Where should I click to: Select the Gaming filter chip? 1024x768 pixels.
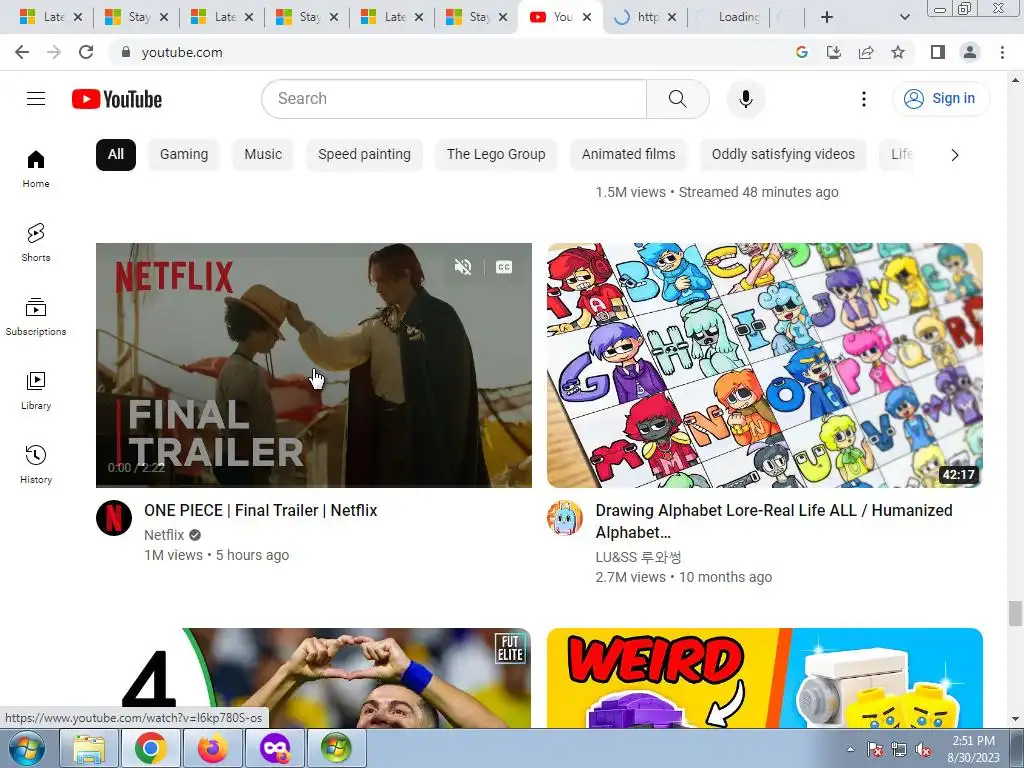point(184,155)
